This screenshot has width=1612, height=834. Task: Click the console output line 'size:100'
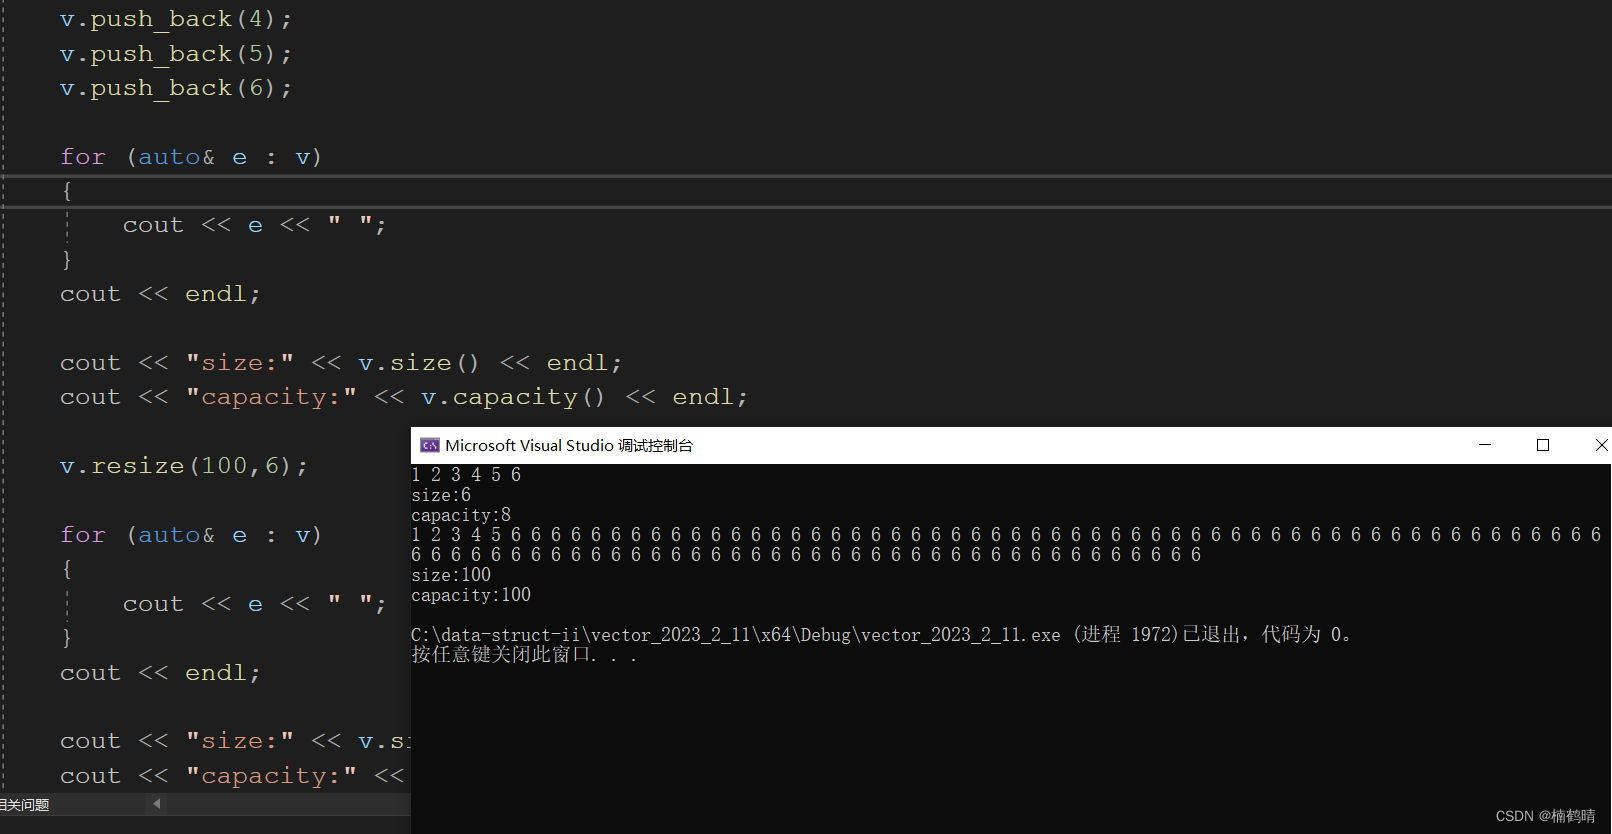451,575
